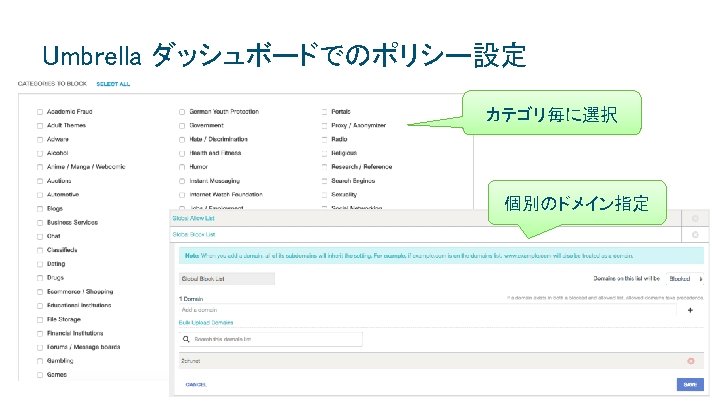Click the magnifier icon in domain search
The height and width of the screenshot is (405, 720).
click(x=186, y=339)
